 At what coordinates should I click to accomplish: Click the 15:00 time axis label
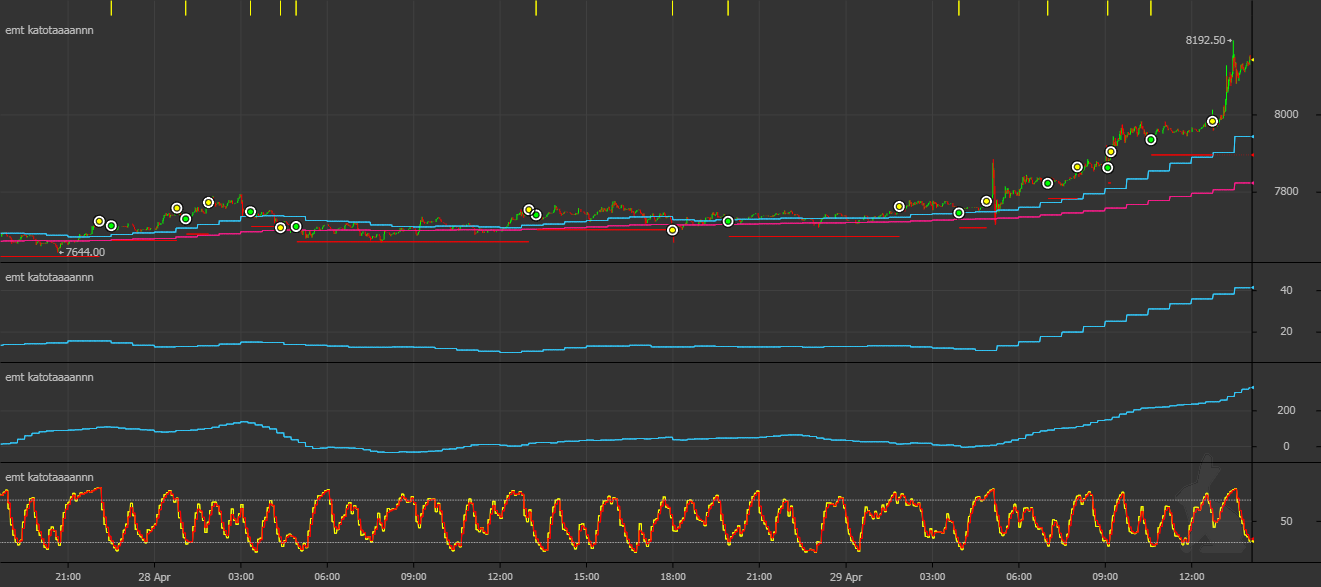pyautogui.click(x=587, y=577)
